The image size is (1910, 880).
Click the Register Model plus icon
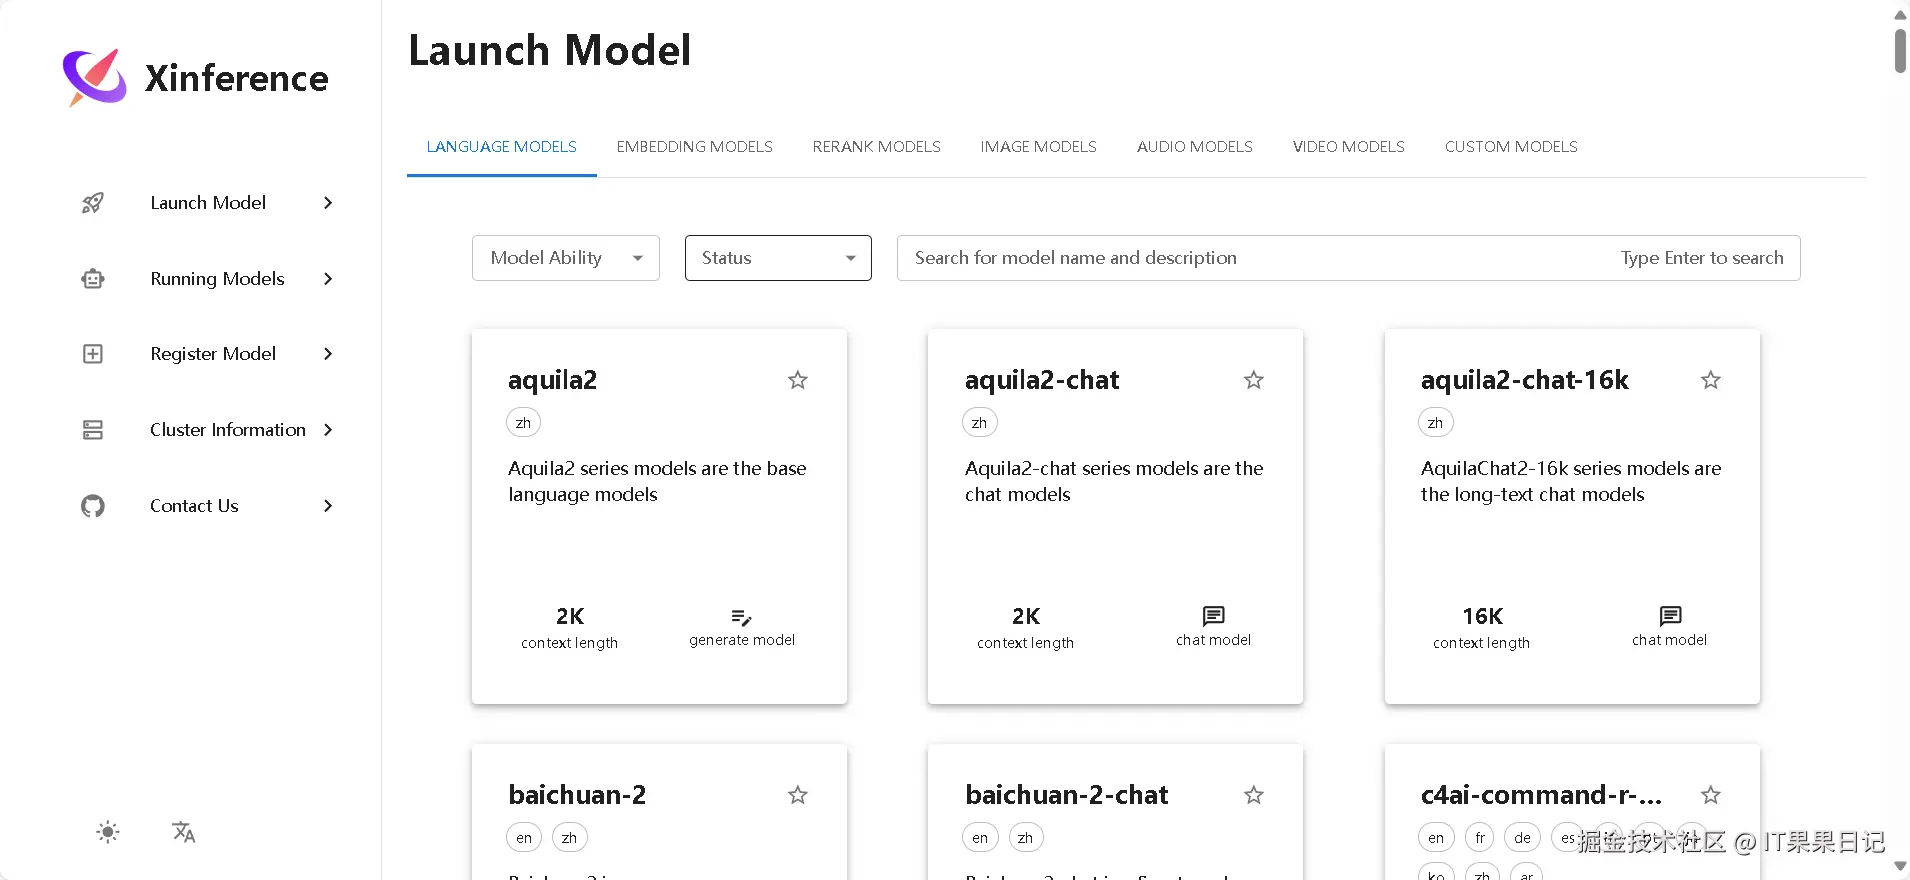[93, 354]
